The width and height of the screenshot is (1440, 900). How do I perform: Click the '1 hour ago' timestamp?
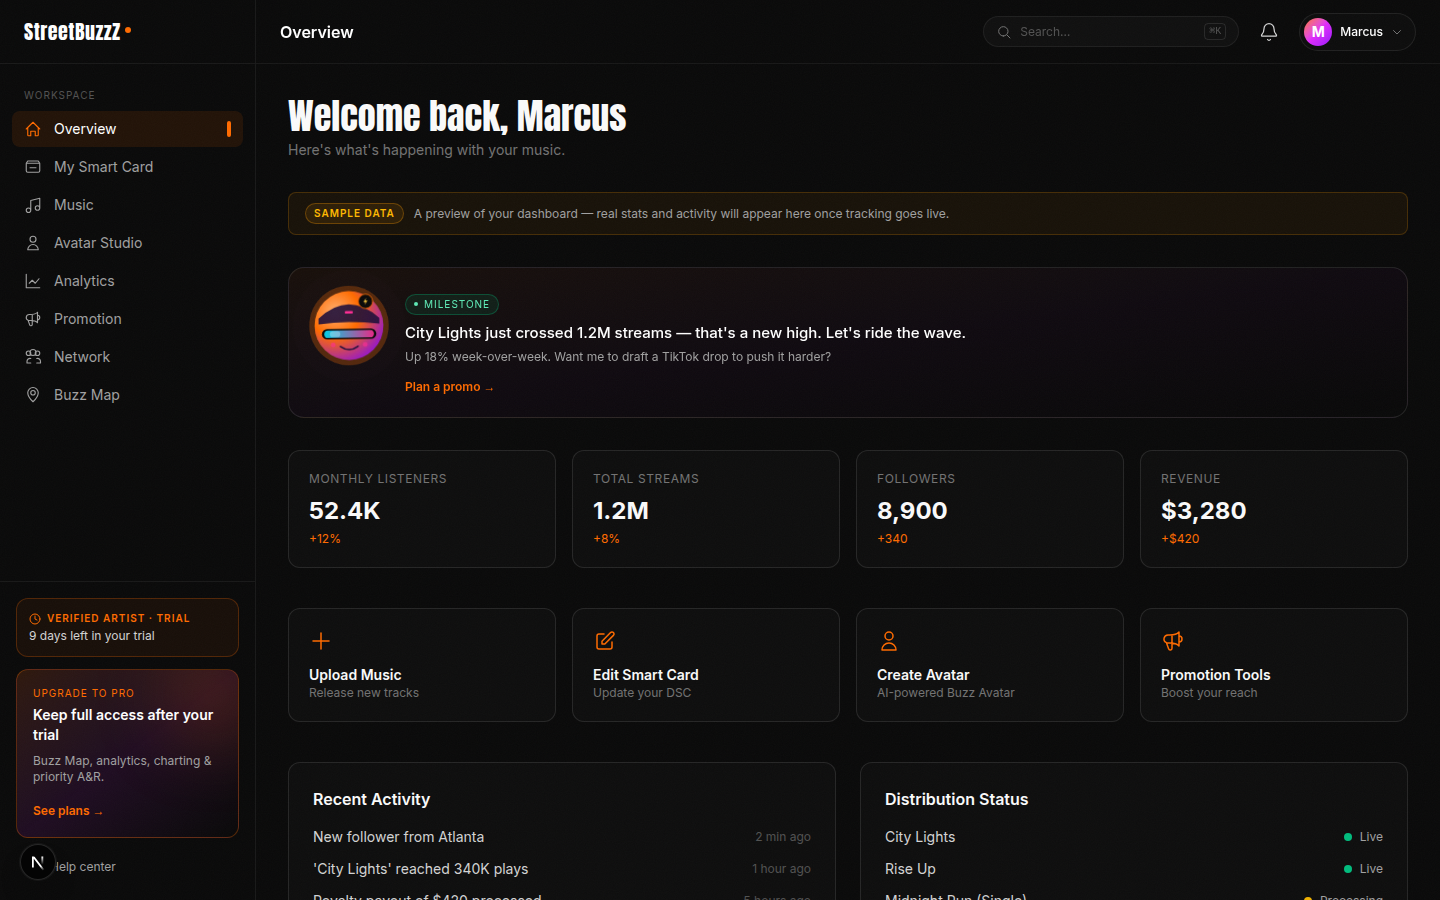point(781,869)
